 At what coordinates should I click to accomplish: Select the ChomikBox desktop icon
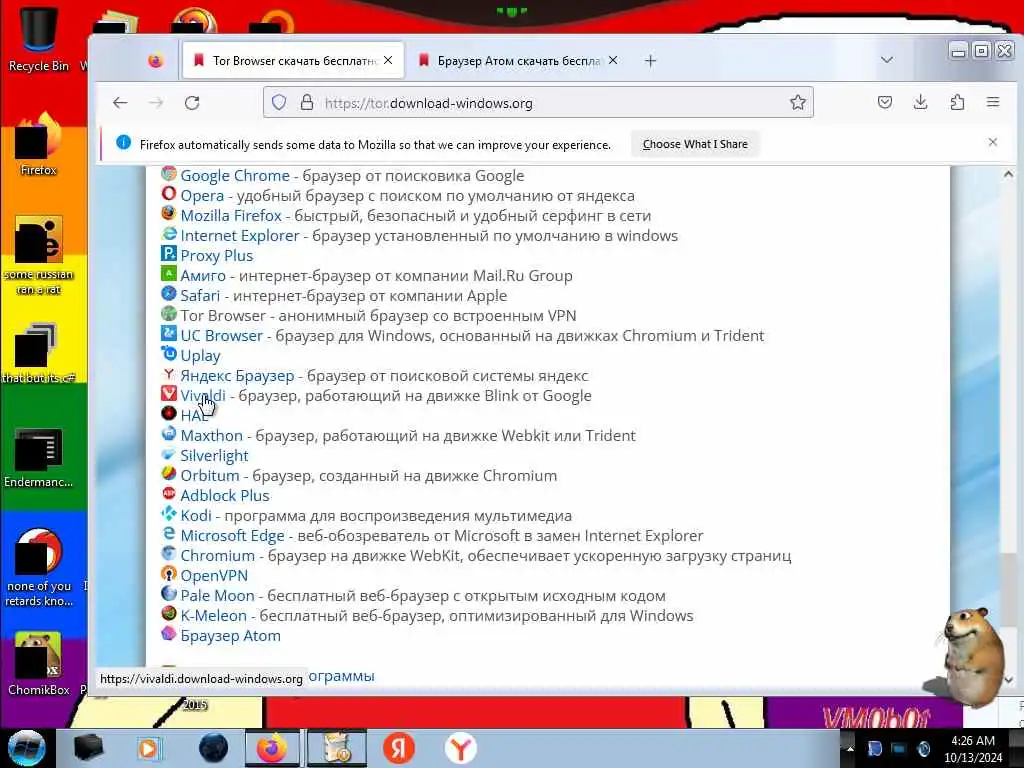[39, 664]
